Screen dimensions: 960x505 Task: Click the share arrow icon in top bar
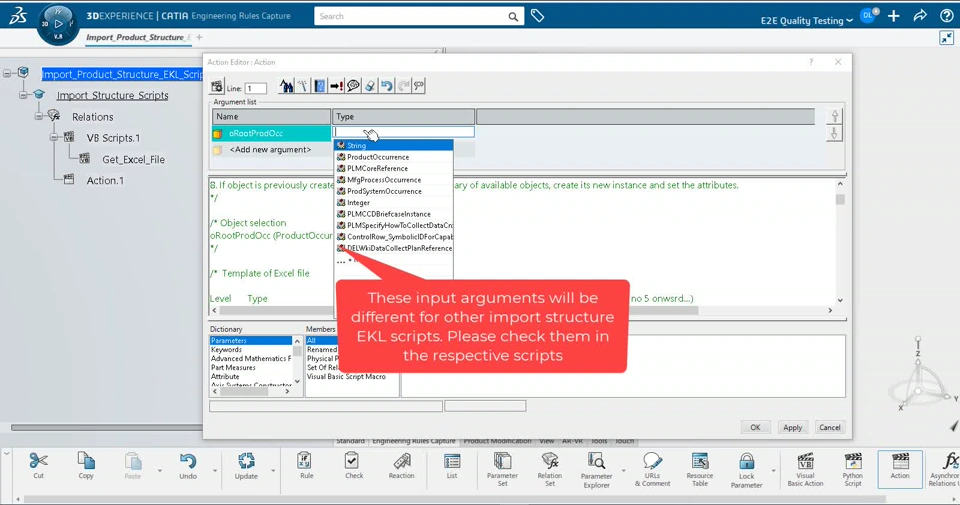click(x=920, y=17)
